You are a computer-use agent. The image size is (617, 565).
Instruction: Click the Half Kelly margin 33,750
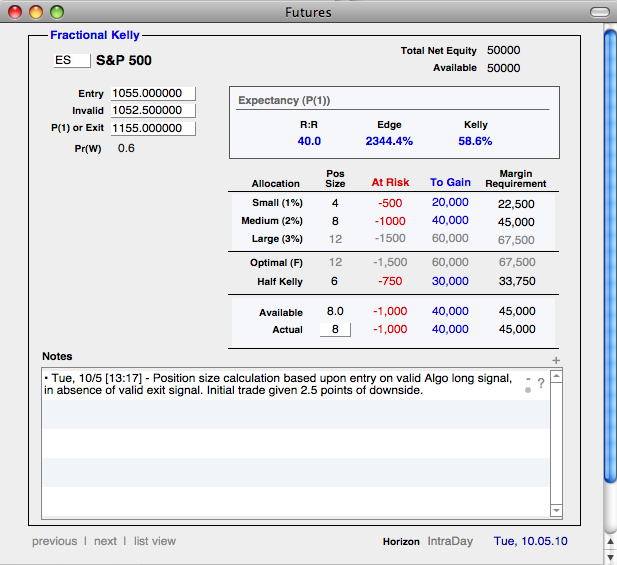point(517,281)
